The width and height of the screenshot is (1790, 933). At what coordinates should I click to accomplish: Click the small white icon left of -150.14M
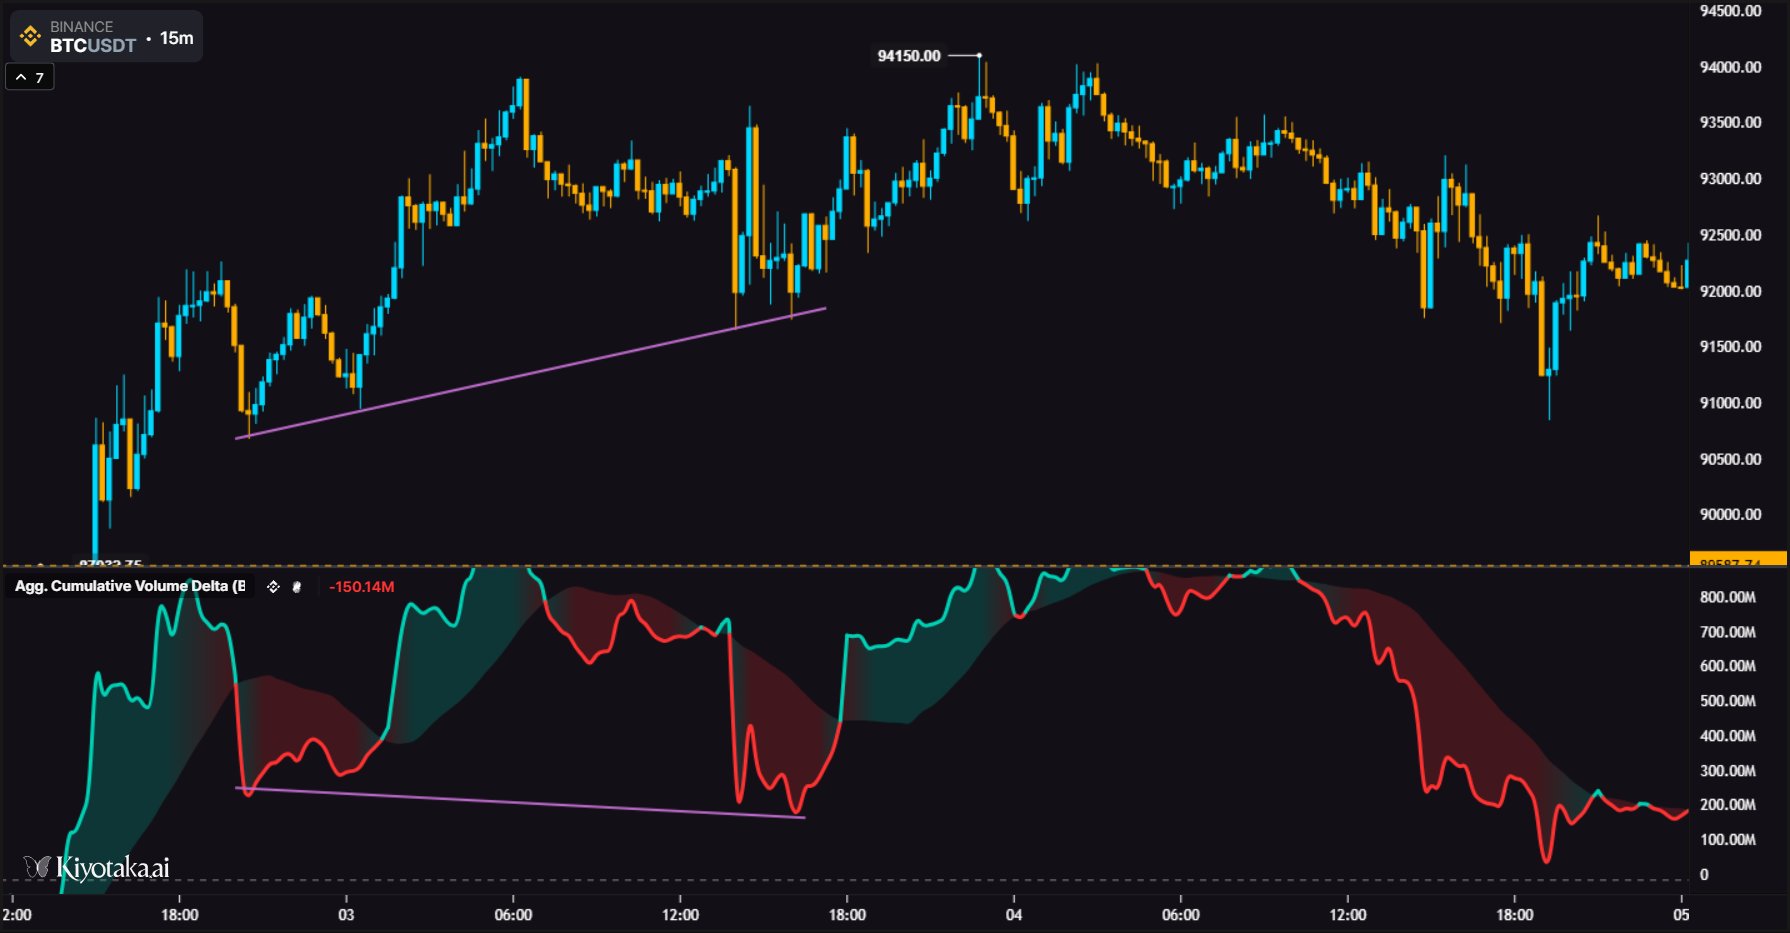pos(296,587)
